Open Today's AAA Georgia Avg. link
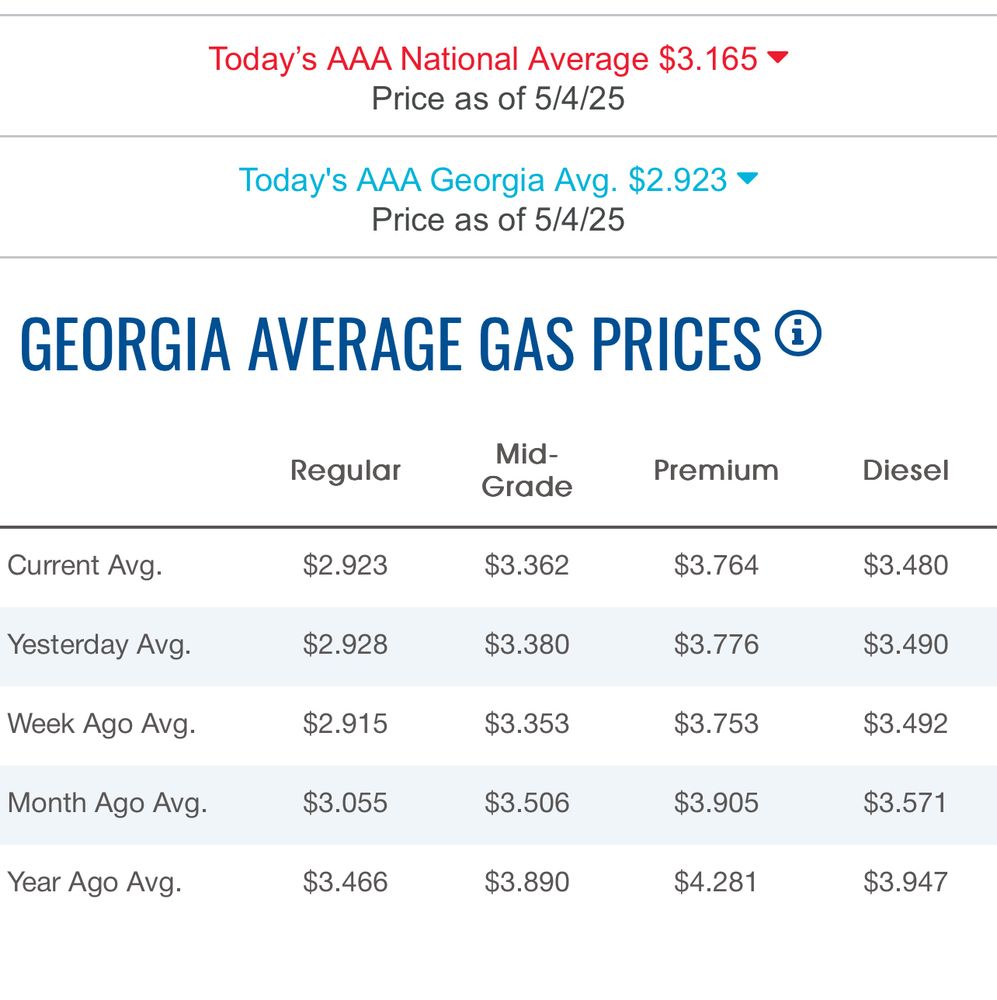This screenshot has width=997, height=1000. coord(483,180)
